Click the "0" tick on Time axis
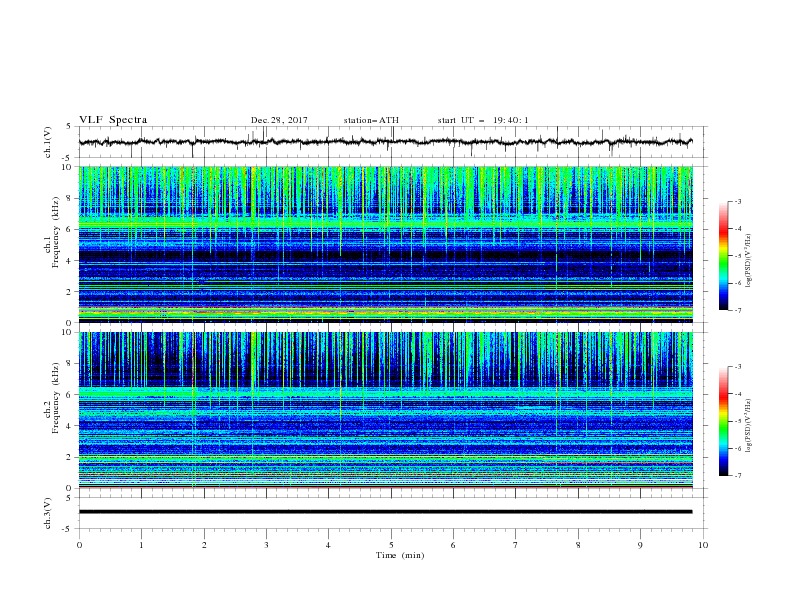This screenshot has width=792, height=612. [x=79, y=545]
